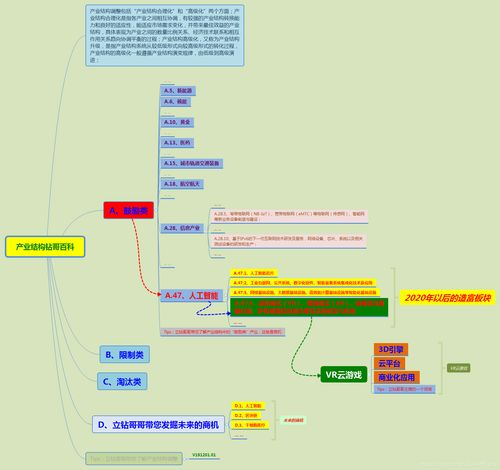This screenshot has width=500, height=470.
Task: Open the D、立钻哥哥带您发掘未来的商机 node
Action: [158, 424]
